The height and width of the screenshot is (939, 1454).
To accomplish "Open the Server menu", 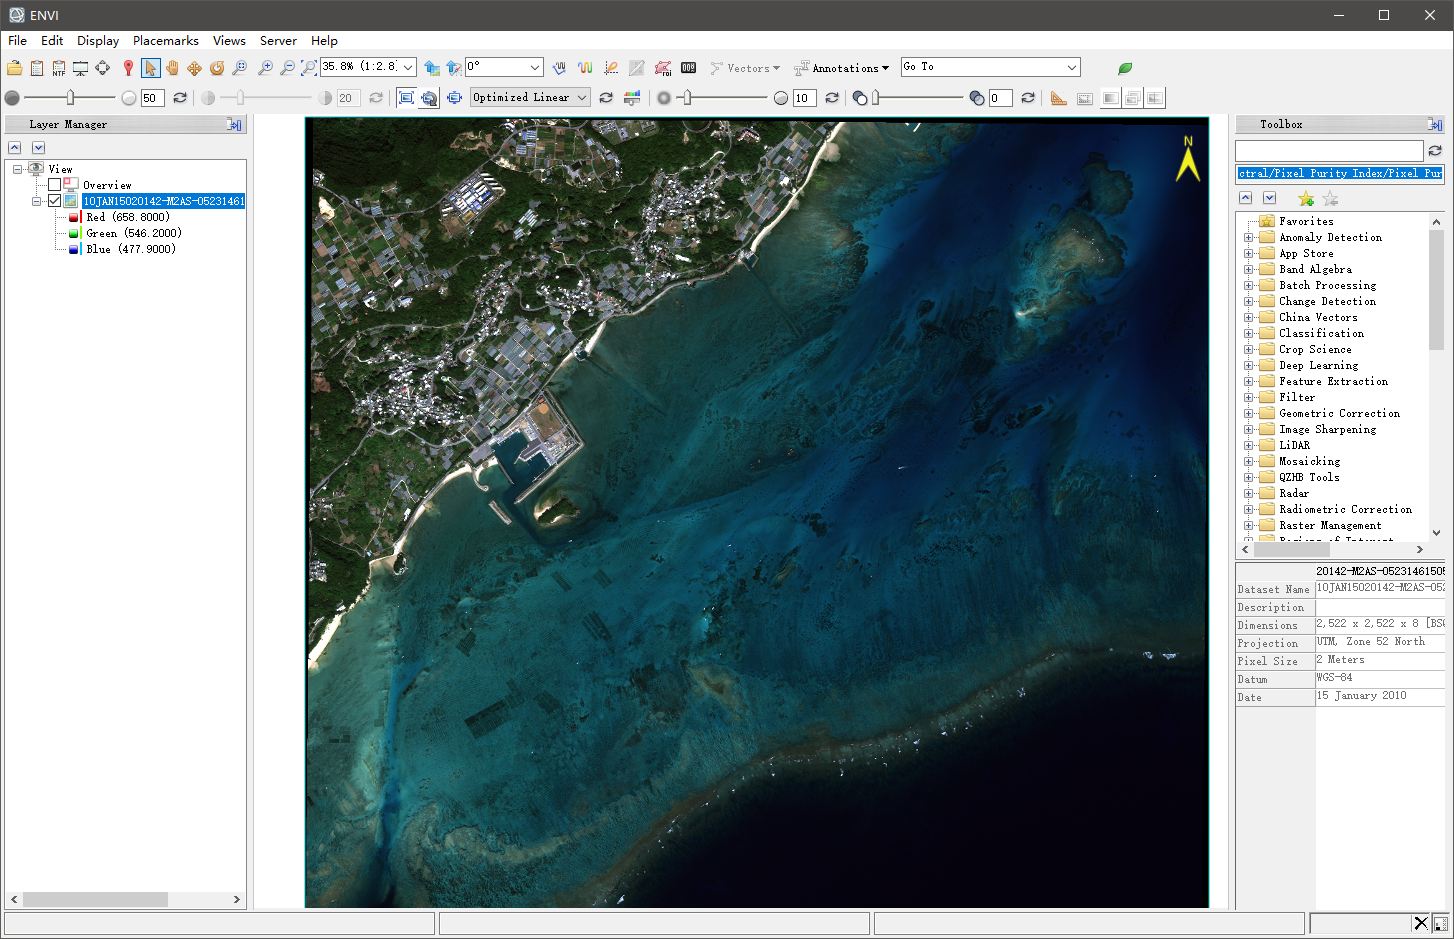I will [278, 41].
